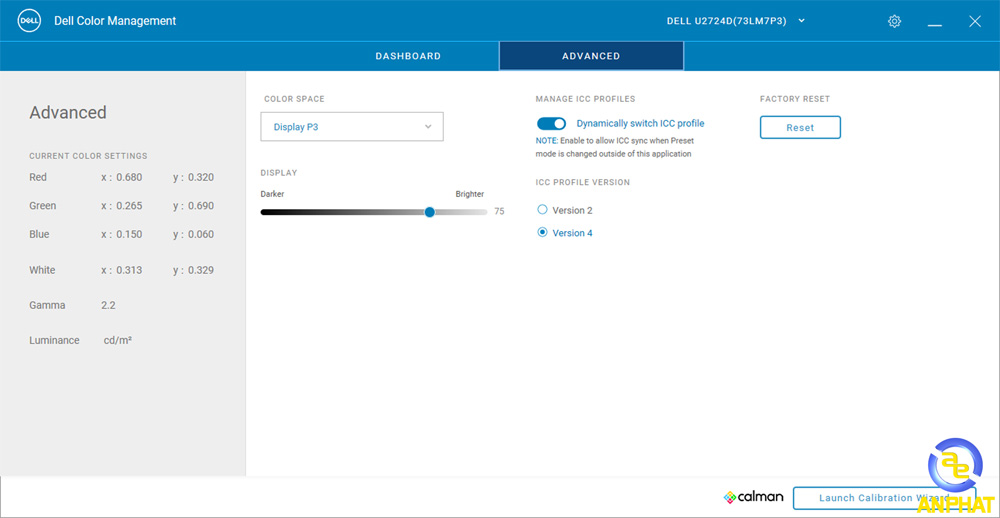Image resolution: width=1000 pixels, height=518 pixels.
Task: Click the CURRENT COLOR SETTINGS heading
Action: (x=88, y=156)
